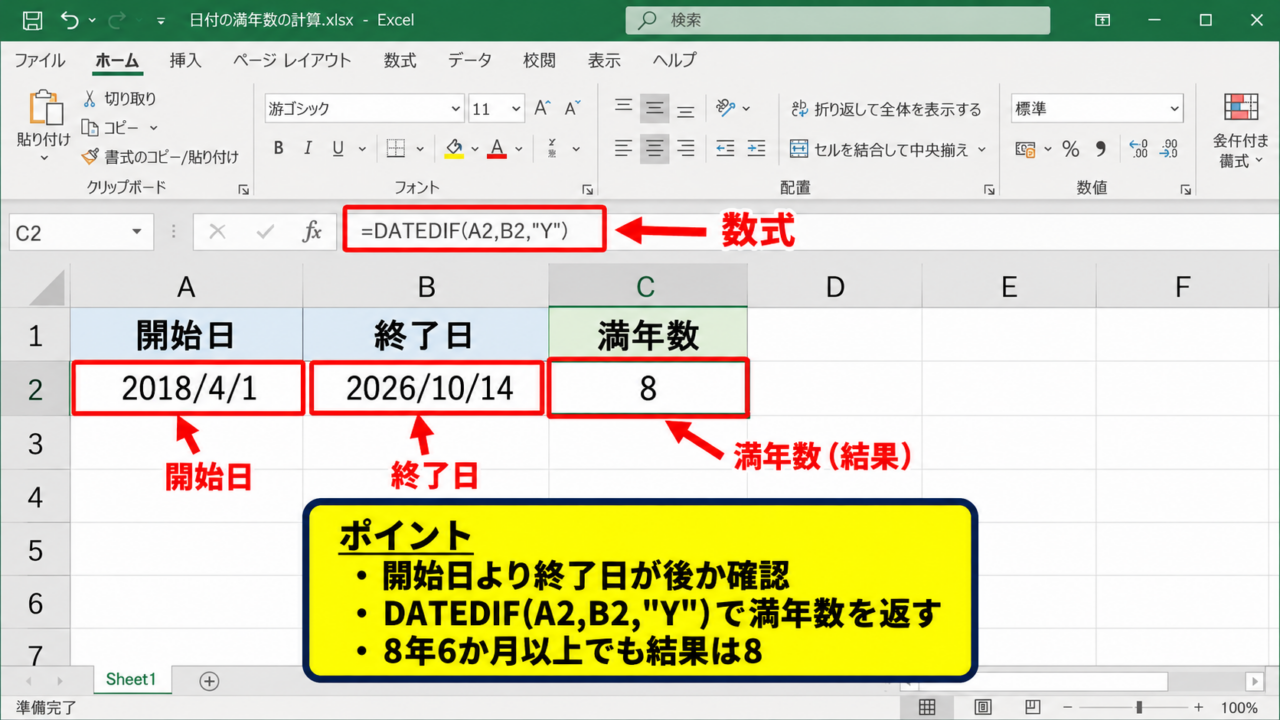Decrease font size with small A icon
The height and width of the screenshot is (720, 1280).
573,109
